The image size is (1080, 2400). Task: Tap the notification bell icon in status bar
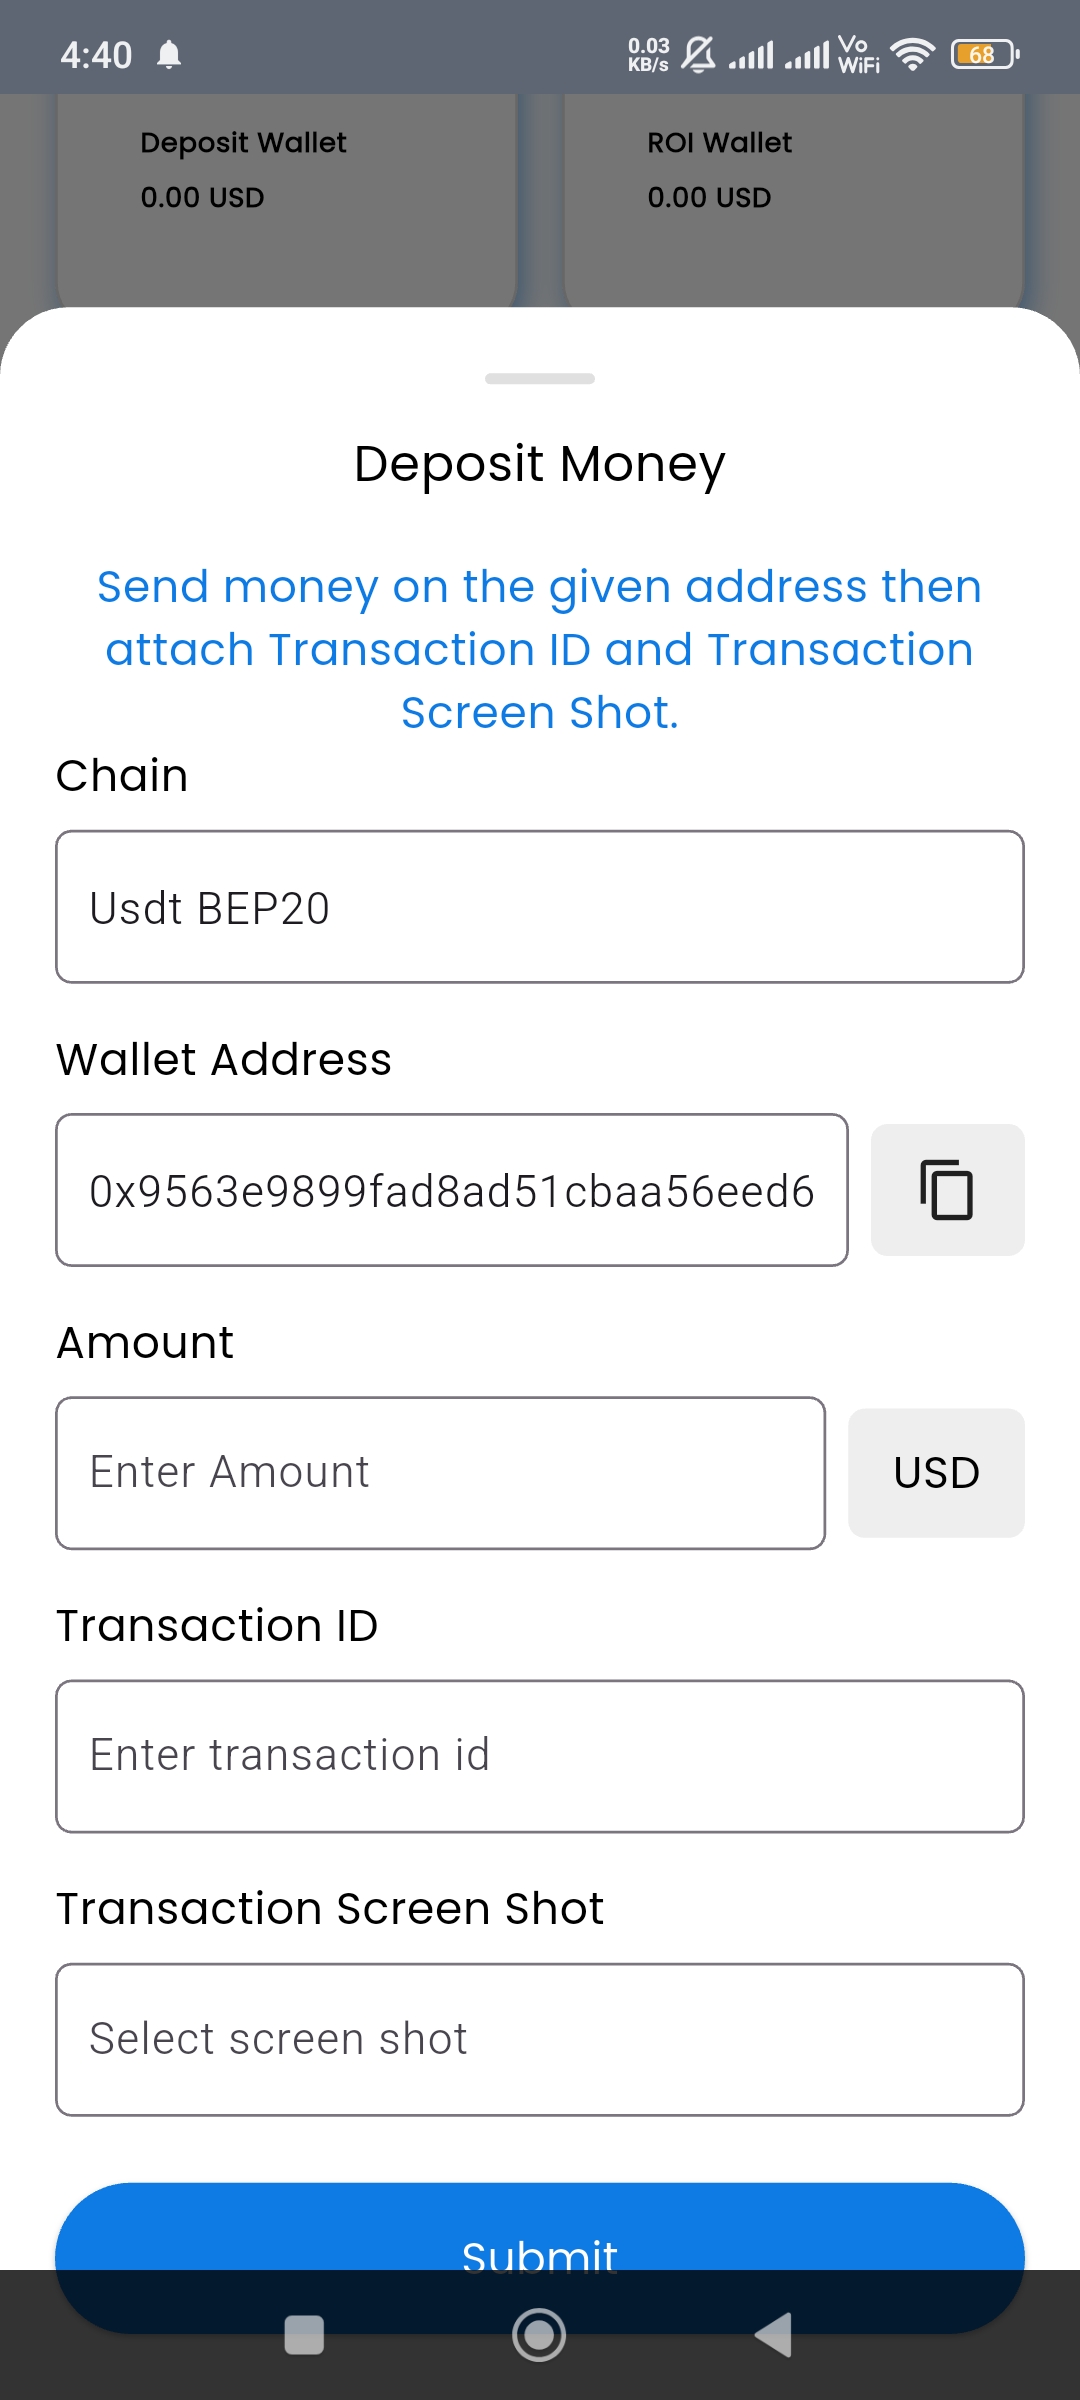(x=169, y=54)
